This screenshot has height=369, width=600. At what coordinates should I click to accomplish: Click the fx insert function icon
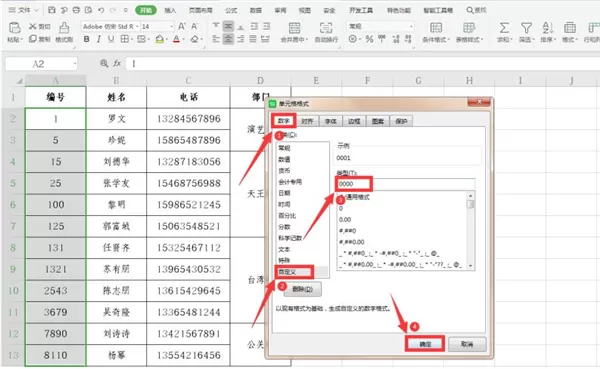[117, 64]
